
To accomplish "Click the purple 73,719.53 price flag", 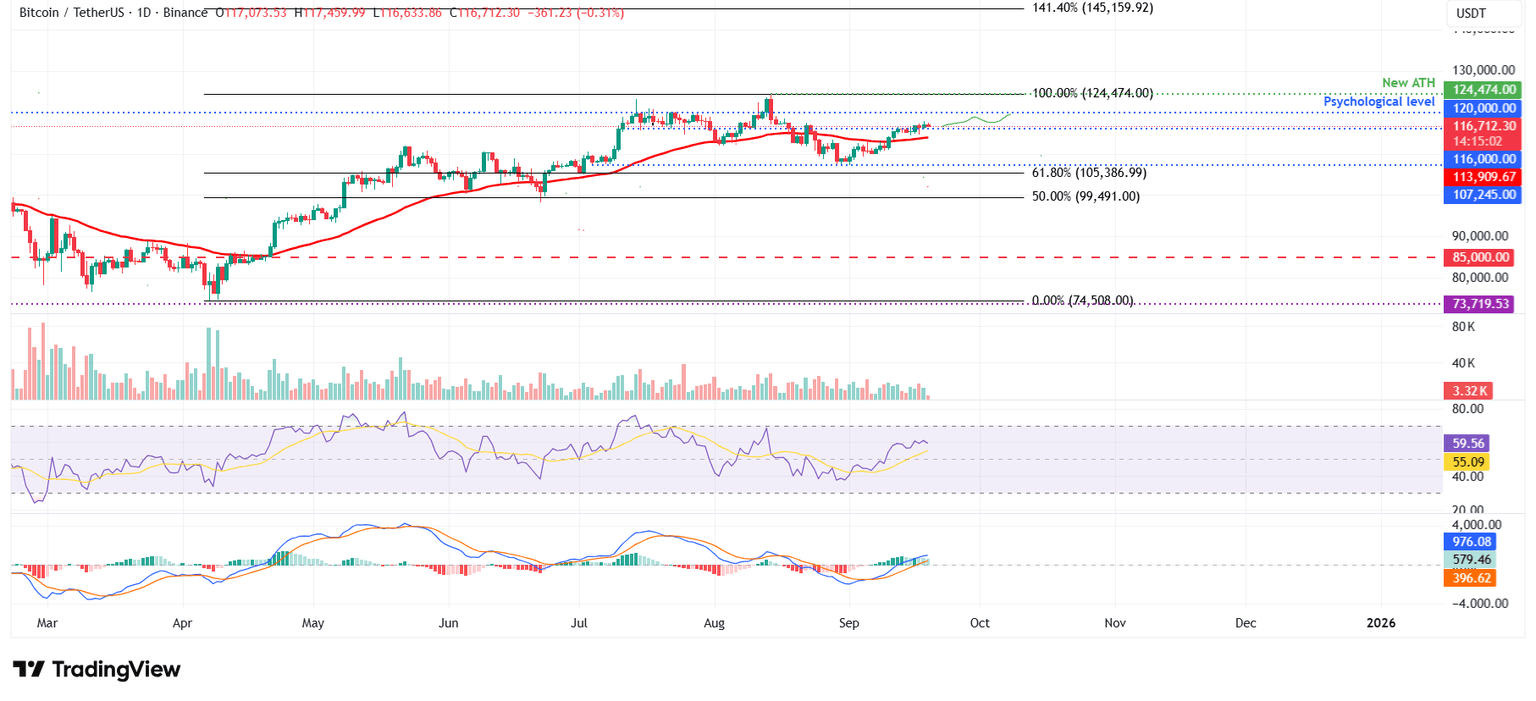I will 1480,303.
